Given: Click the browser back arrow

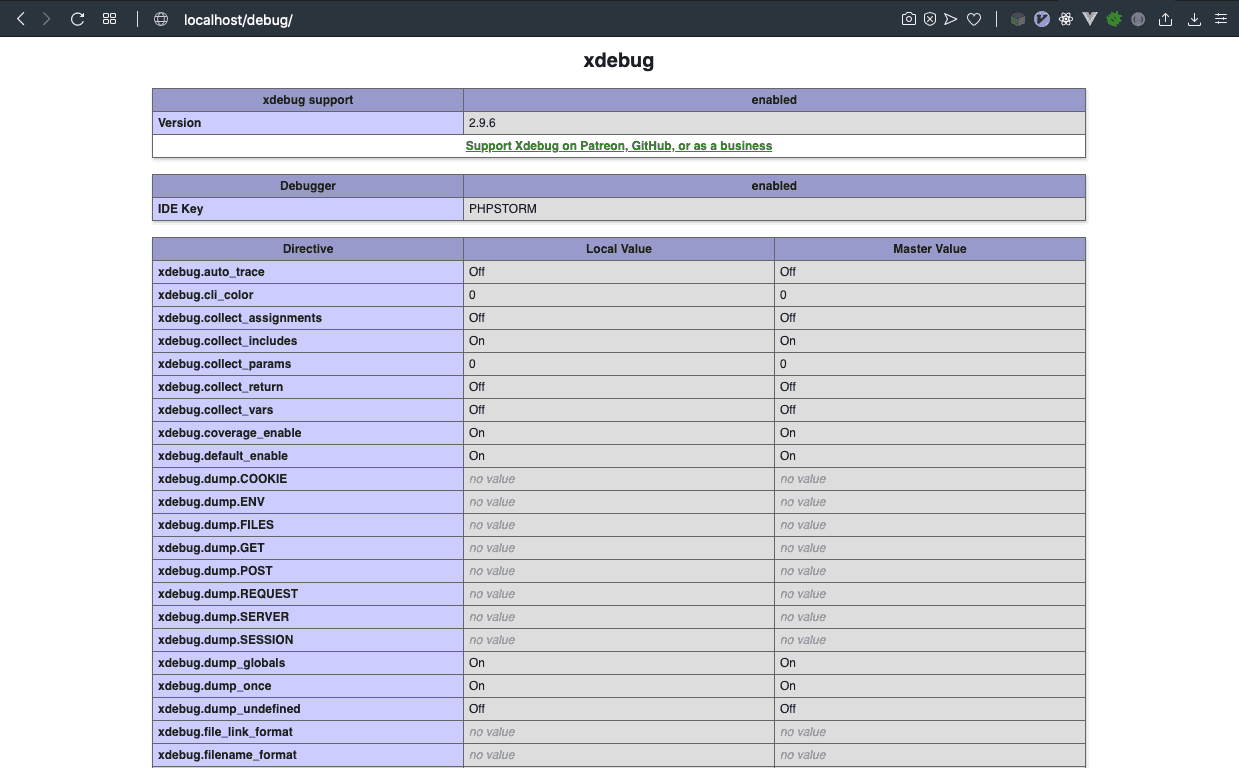Looking at the screenshot, I should click(x=21, y=19).
